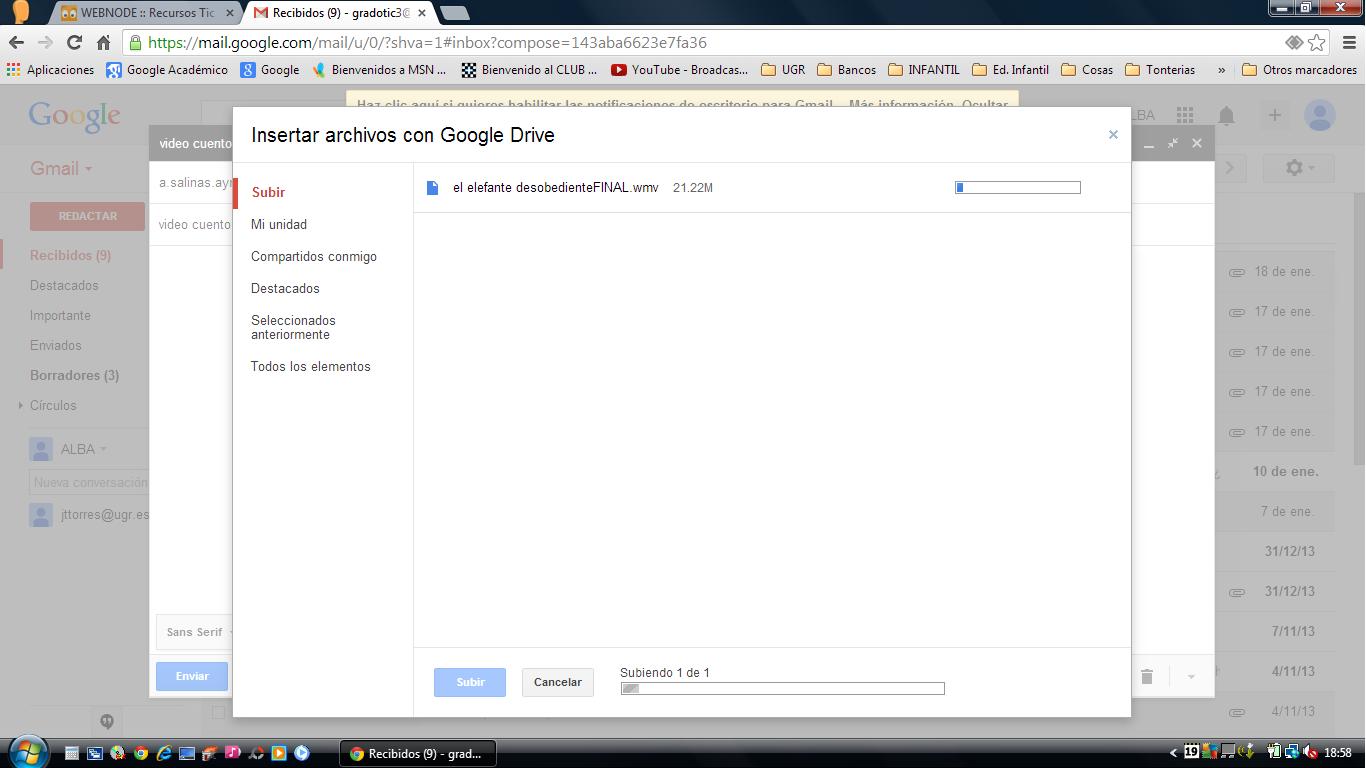Go back in Chrome
This screenshot has height=768, width=1366.
16,42
